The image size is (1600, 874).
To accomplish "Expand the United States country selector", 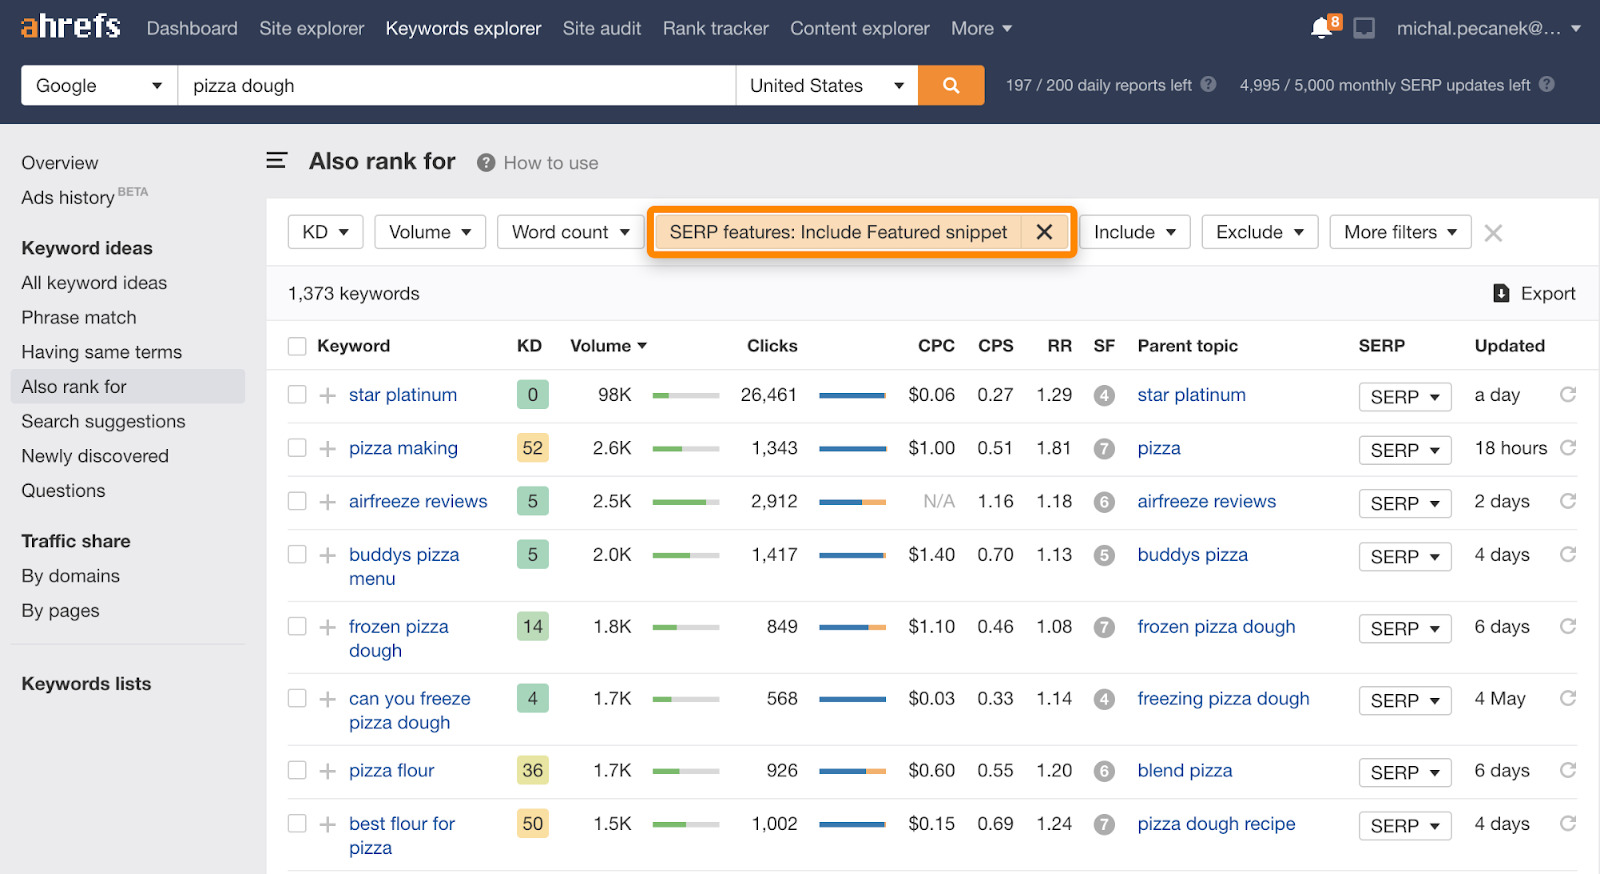I will point(826,86).
